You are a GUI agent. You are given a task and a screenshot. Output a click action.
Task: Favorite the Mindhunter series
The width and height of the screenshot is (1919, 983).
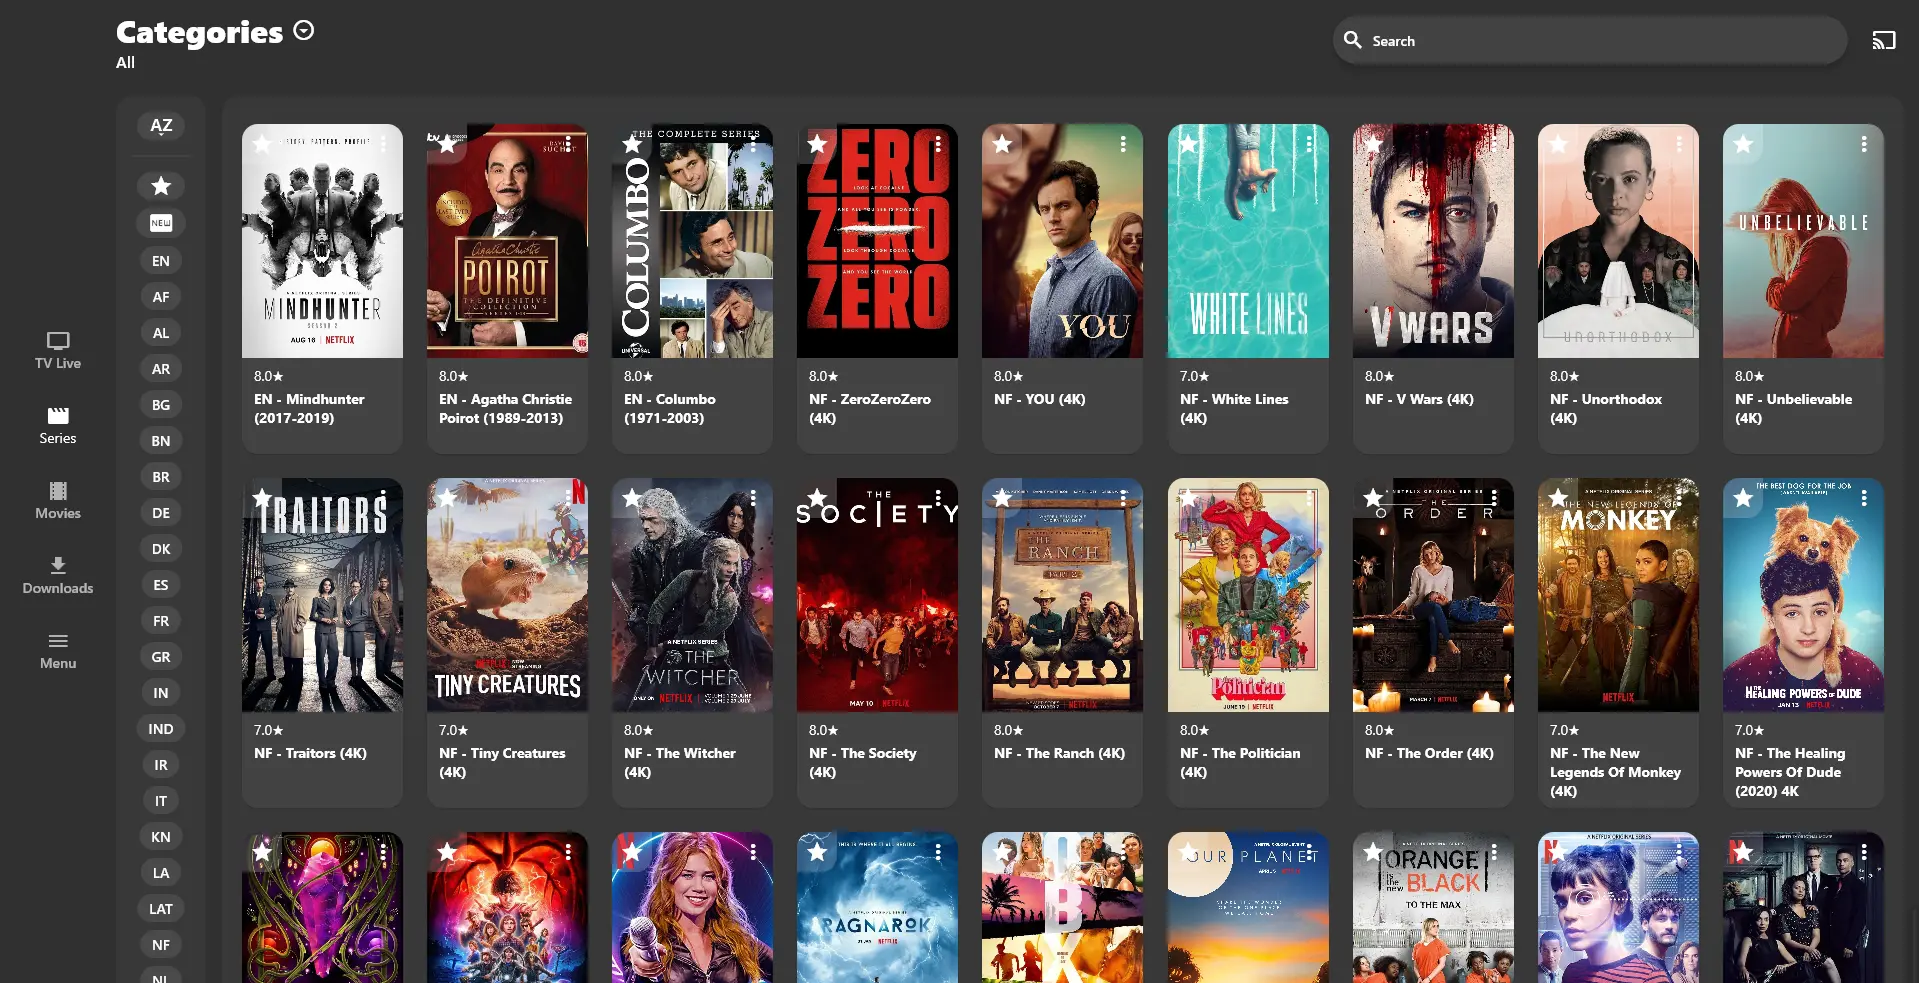point(262,144)
